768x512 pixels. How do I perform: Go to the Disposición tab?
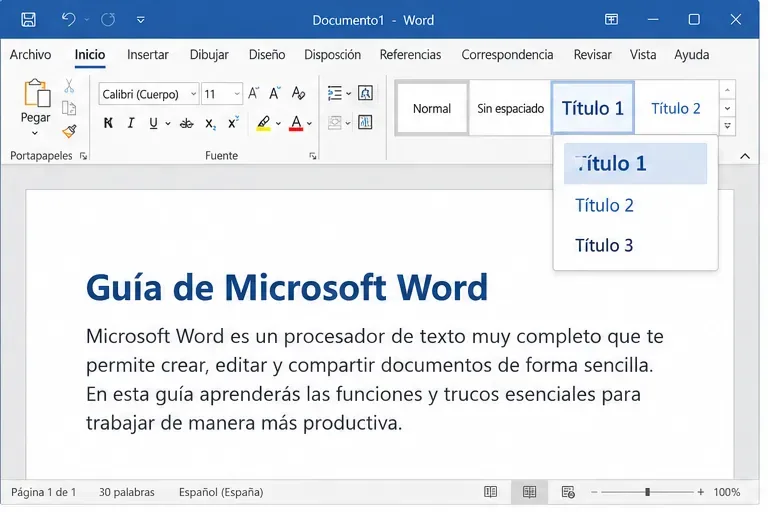point(333,54)
